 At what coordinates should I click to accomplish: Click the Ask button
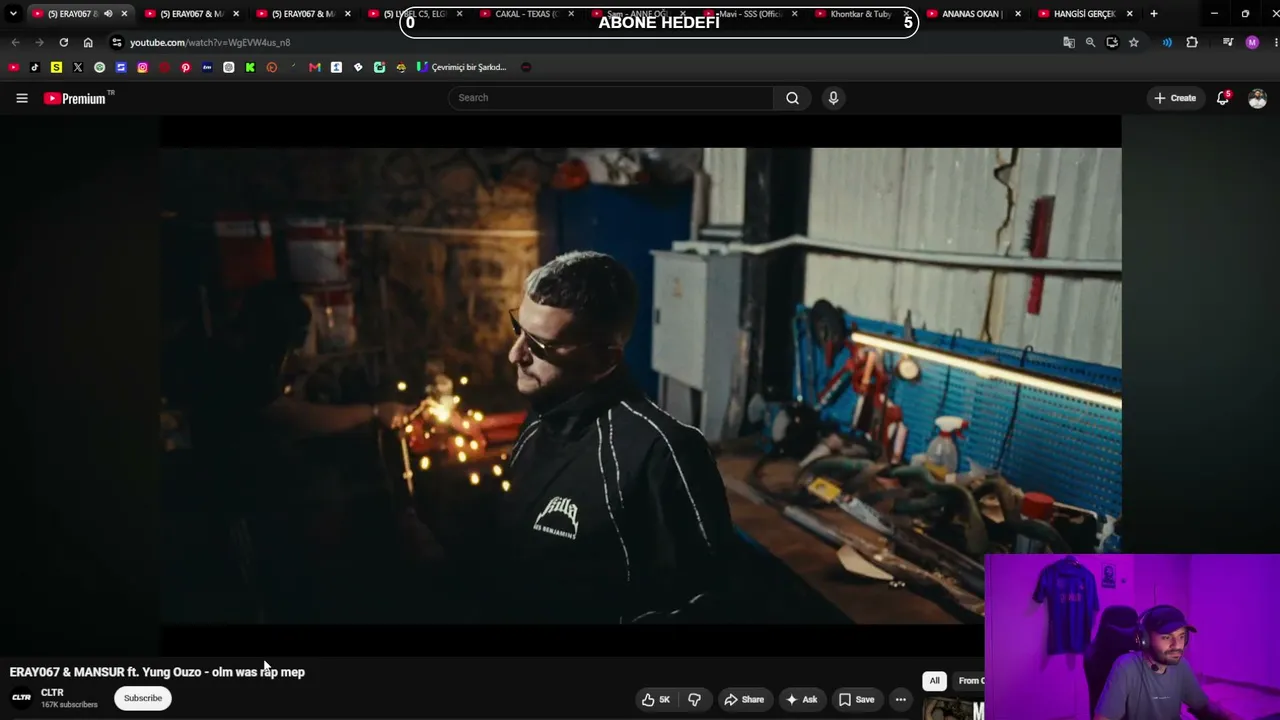(x=802, y=699)
